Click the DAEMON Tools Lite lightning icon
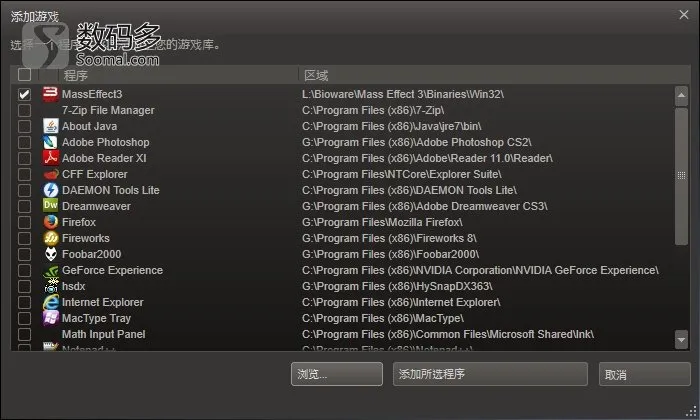Viewport: 700px width, 420px height. pyautogui.click(x=50, y=190)
